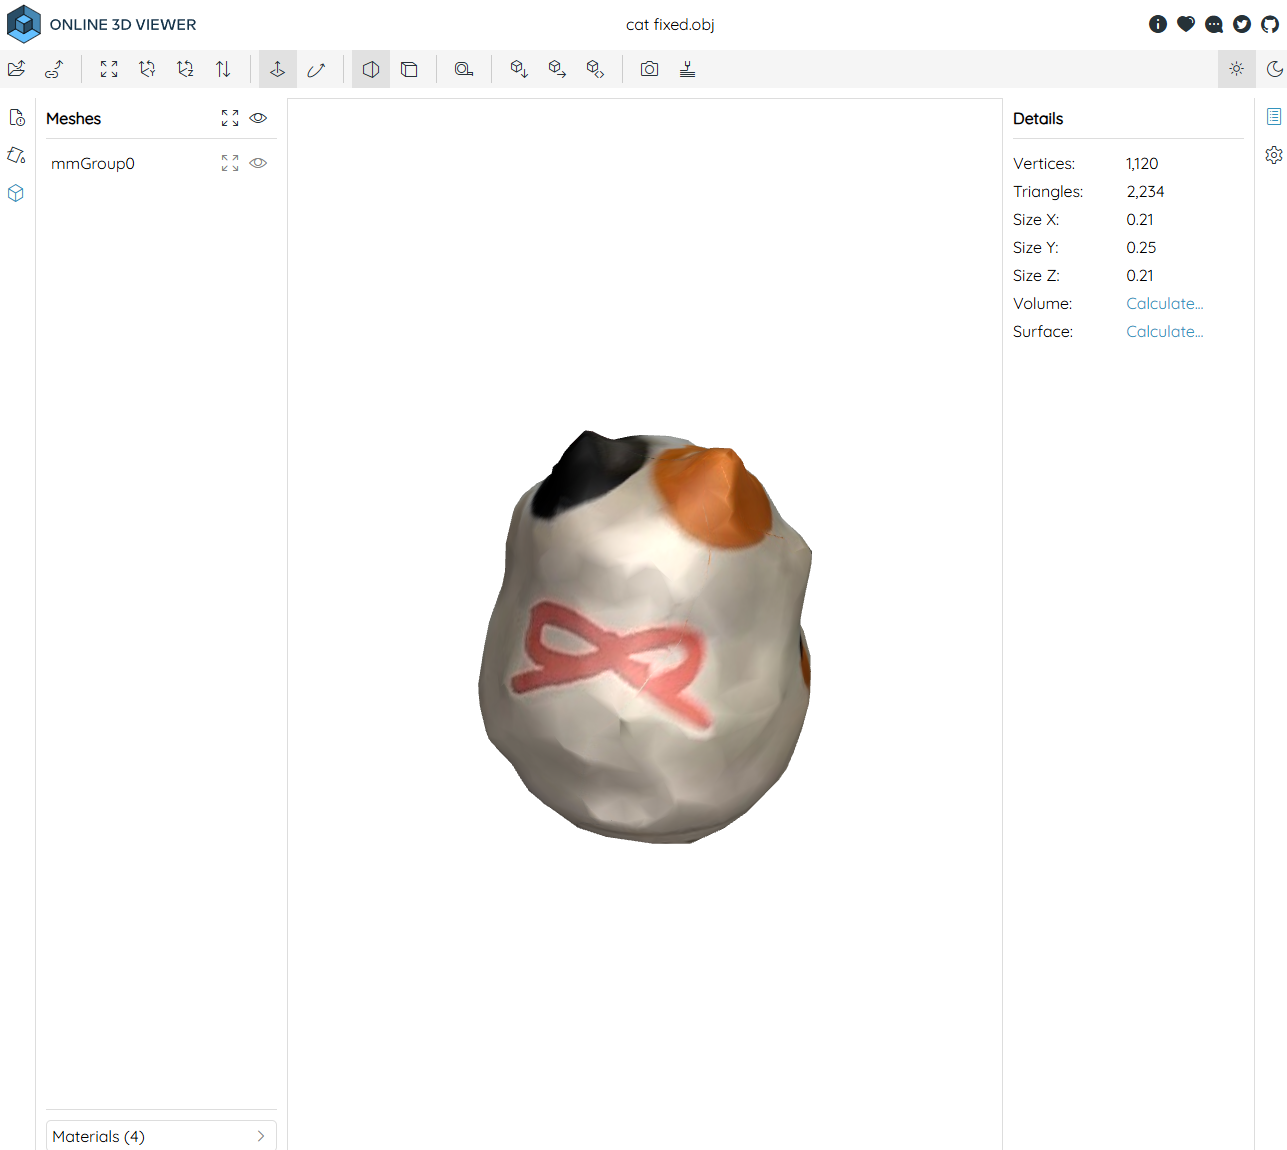The image size is (1287, 1150).
Task: Open the GitHub link in the header
Action: 1270,24
